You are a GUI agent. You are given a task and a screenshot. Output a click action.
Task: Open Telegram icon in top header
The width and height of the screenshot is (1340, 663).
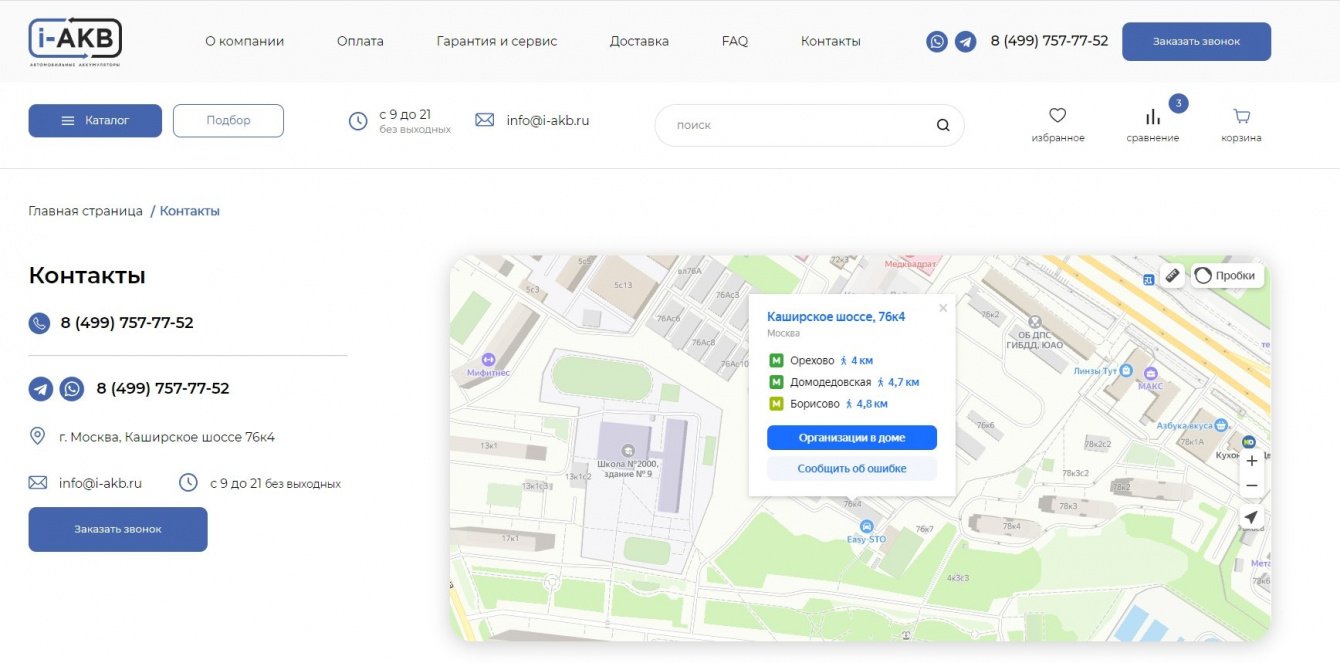(965, 42)
